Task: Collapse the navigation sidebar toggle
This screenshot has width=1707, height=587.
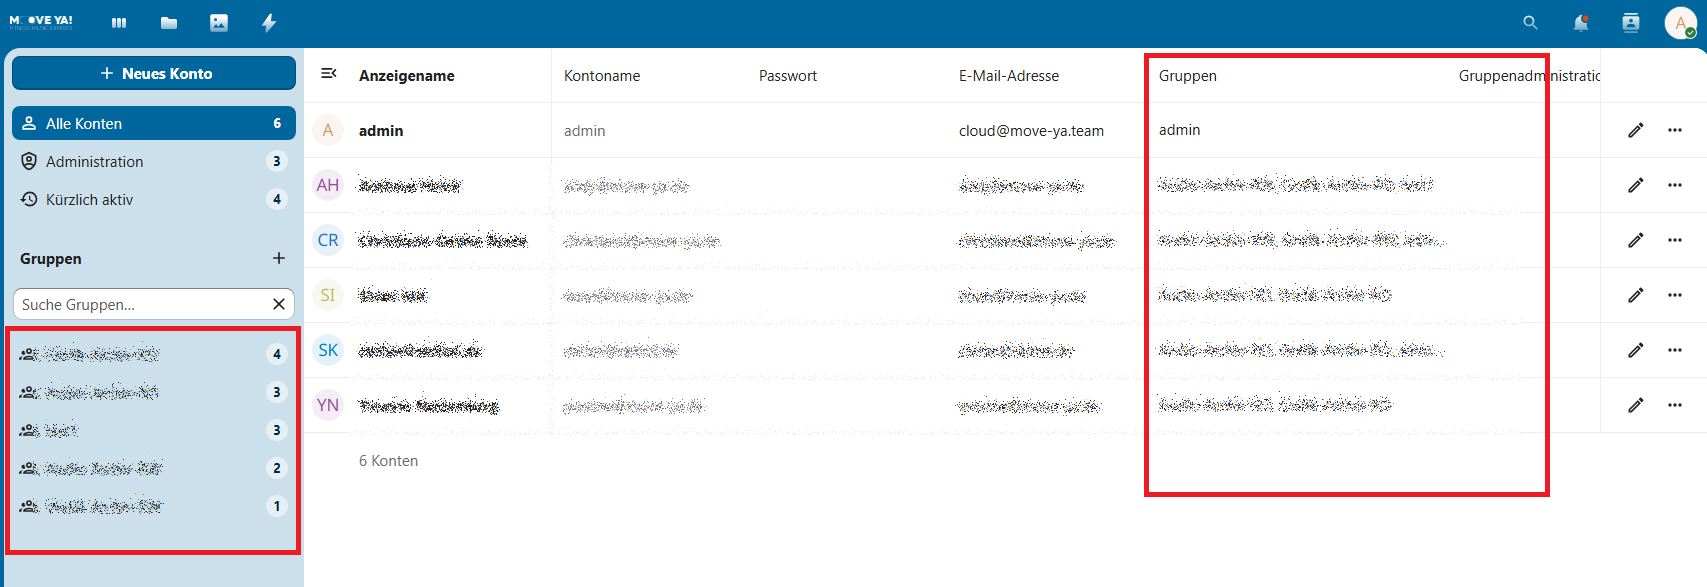Action: pos(328,74)
